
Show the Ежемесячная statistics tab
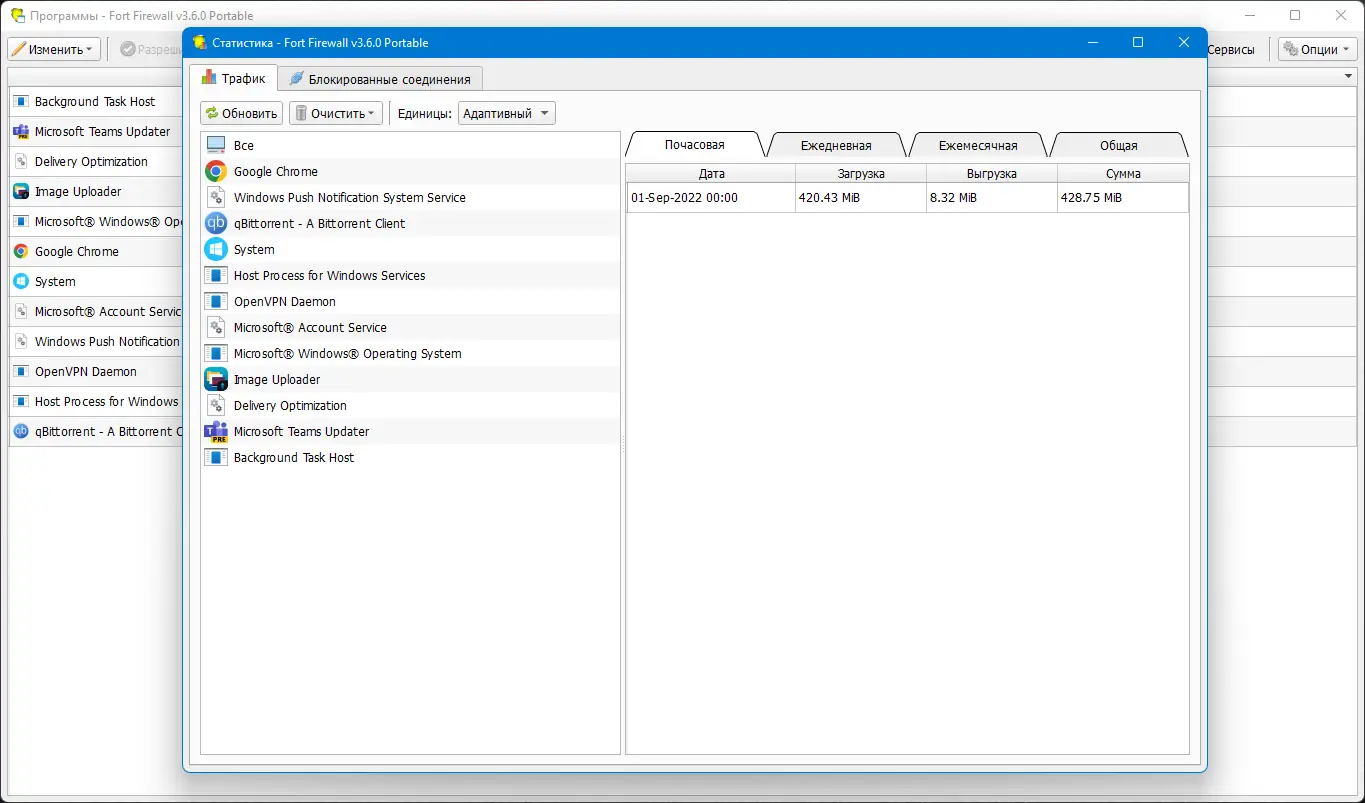978,145
